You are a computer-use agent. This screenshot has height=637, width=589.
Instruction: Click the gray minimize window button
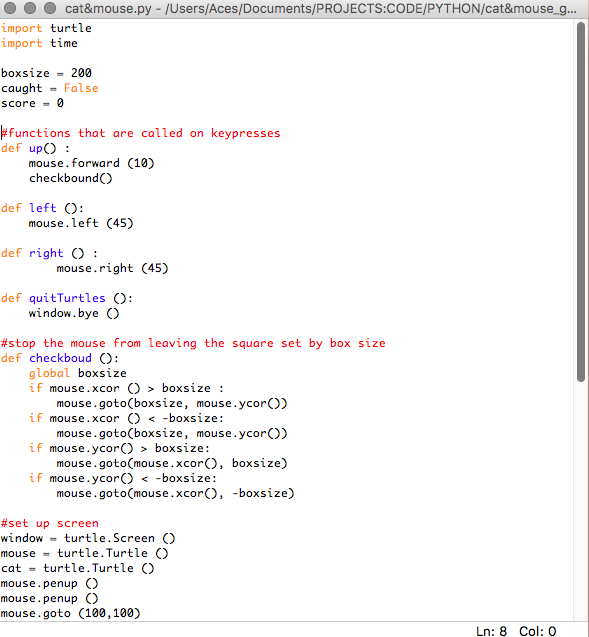(30, 8)
